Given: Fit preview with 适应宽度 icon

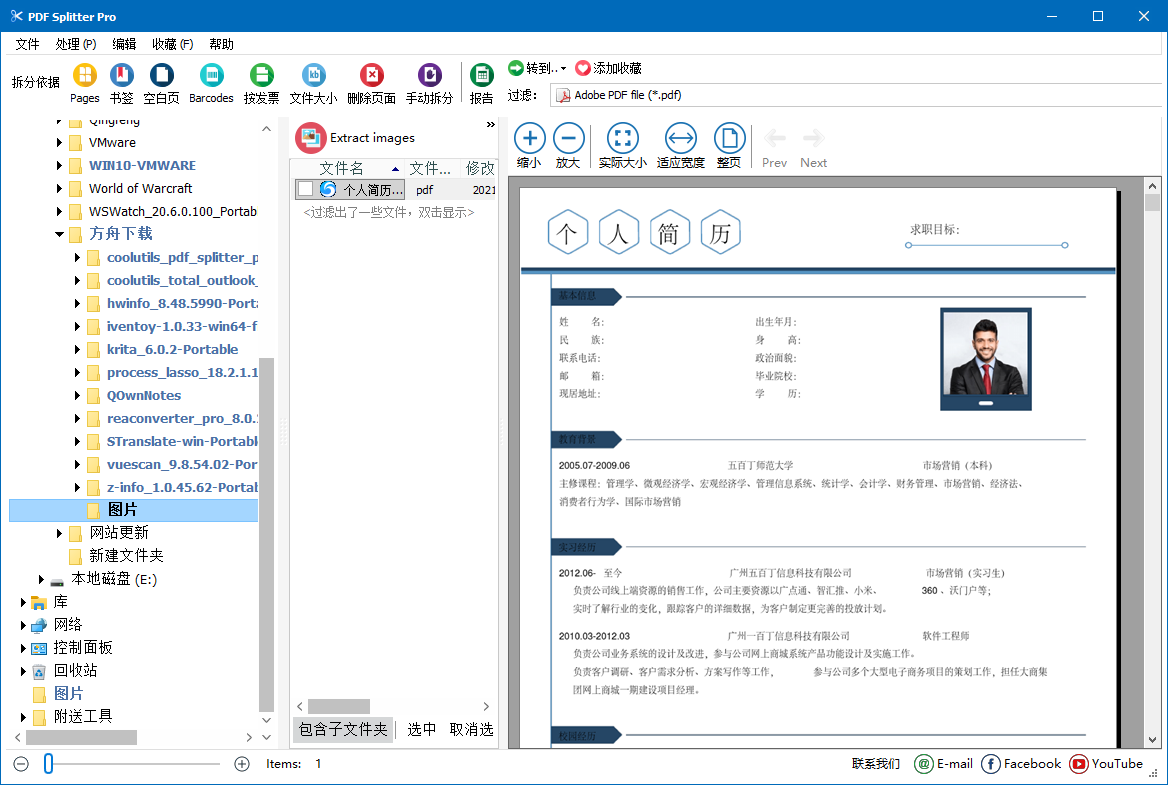Looking at the screenshot, I should (681, 146).
